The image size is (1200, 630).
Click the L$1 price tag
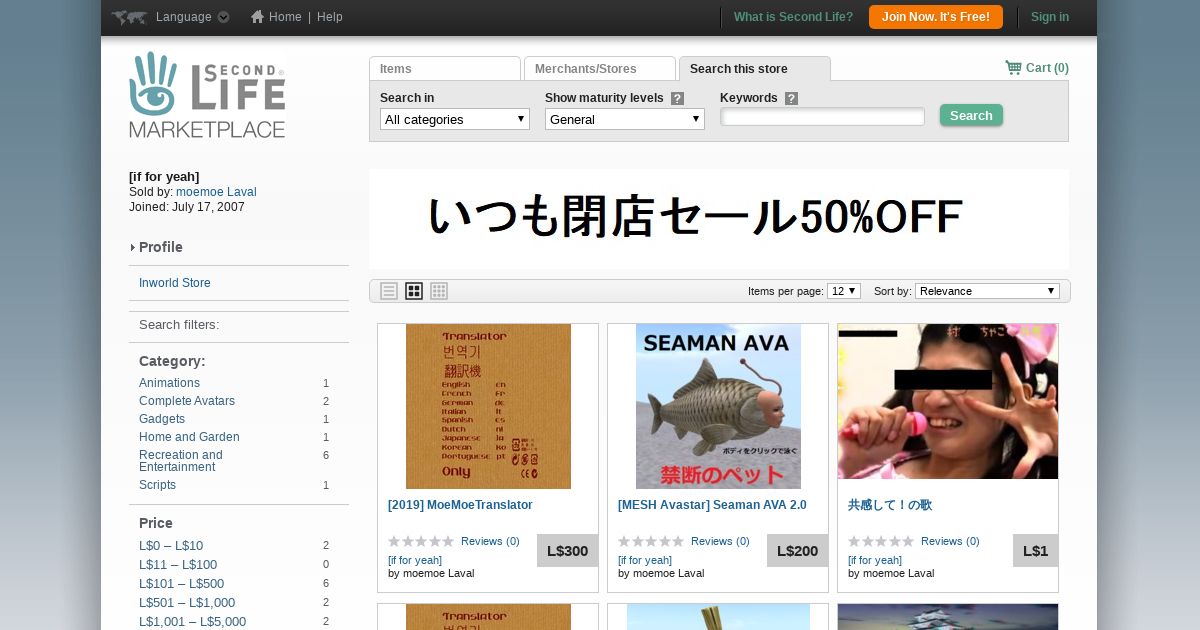point(1036,551)
